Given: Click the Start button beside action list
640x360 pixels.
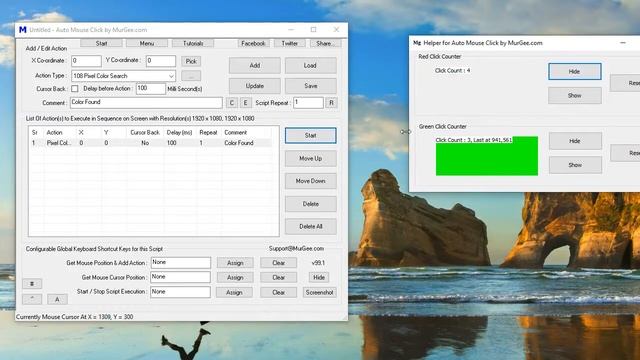Looking at the screenshot, I should pos(311,136).
